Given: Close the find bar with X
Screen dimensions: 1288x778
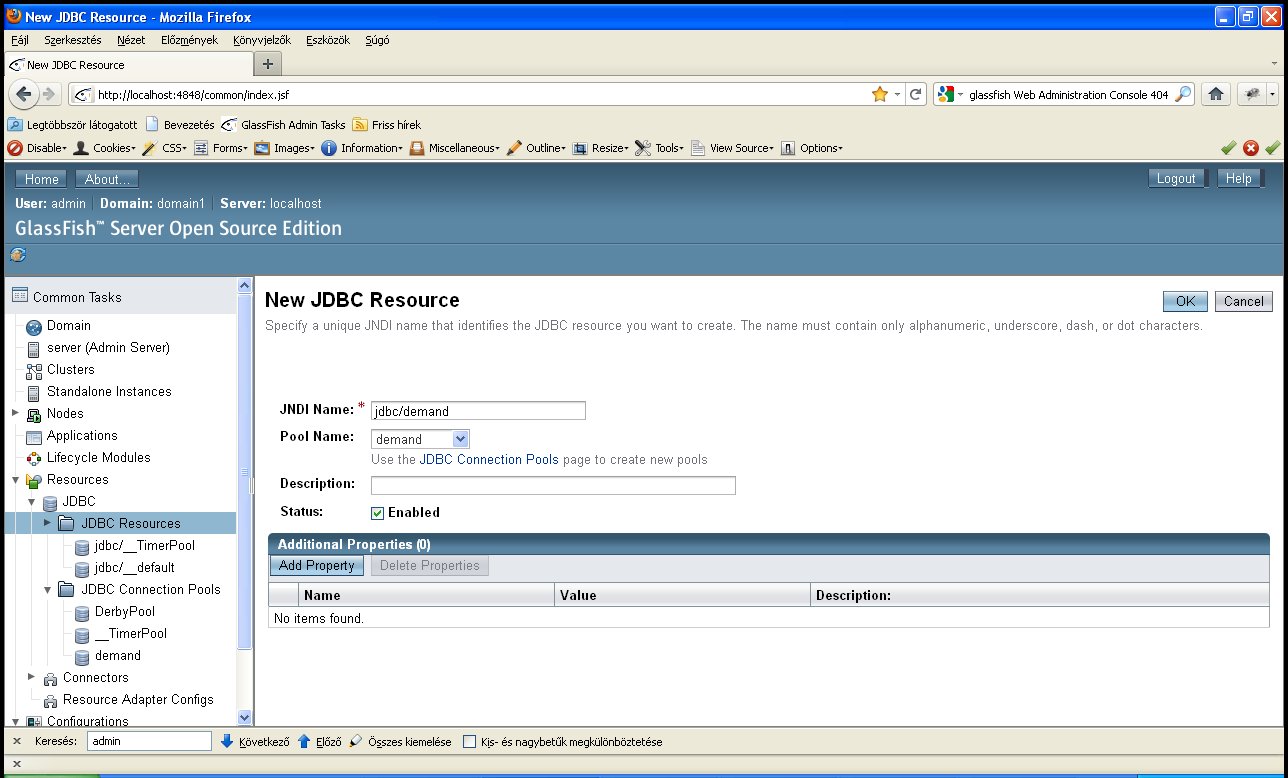Looking at the screenshot, I should (x=17, y=742).
